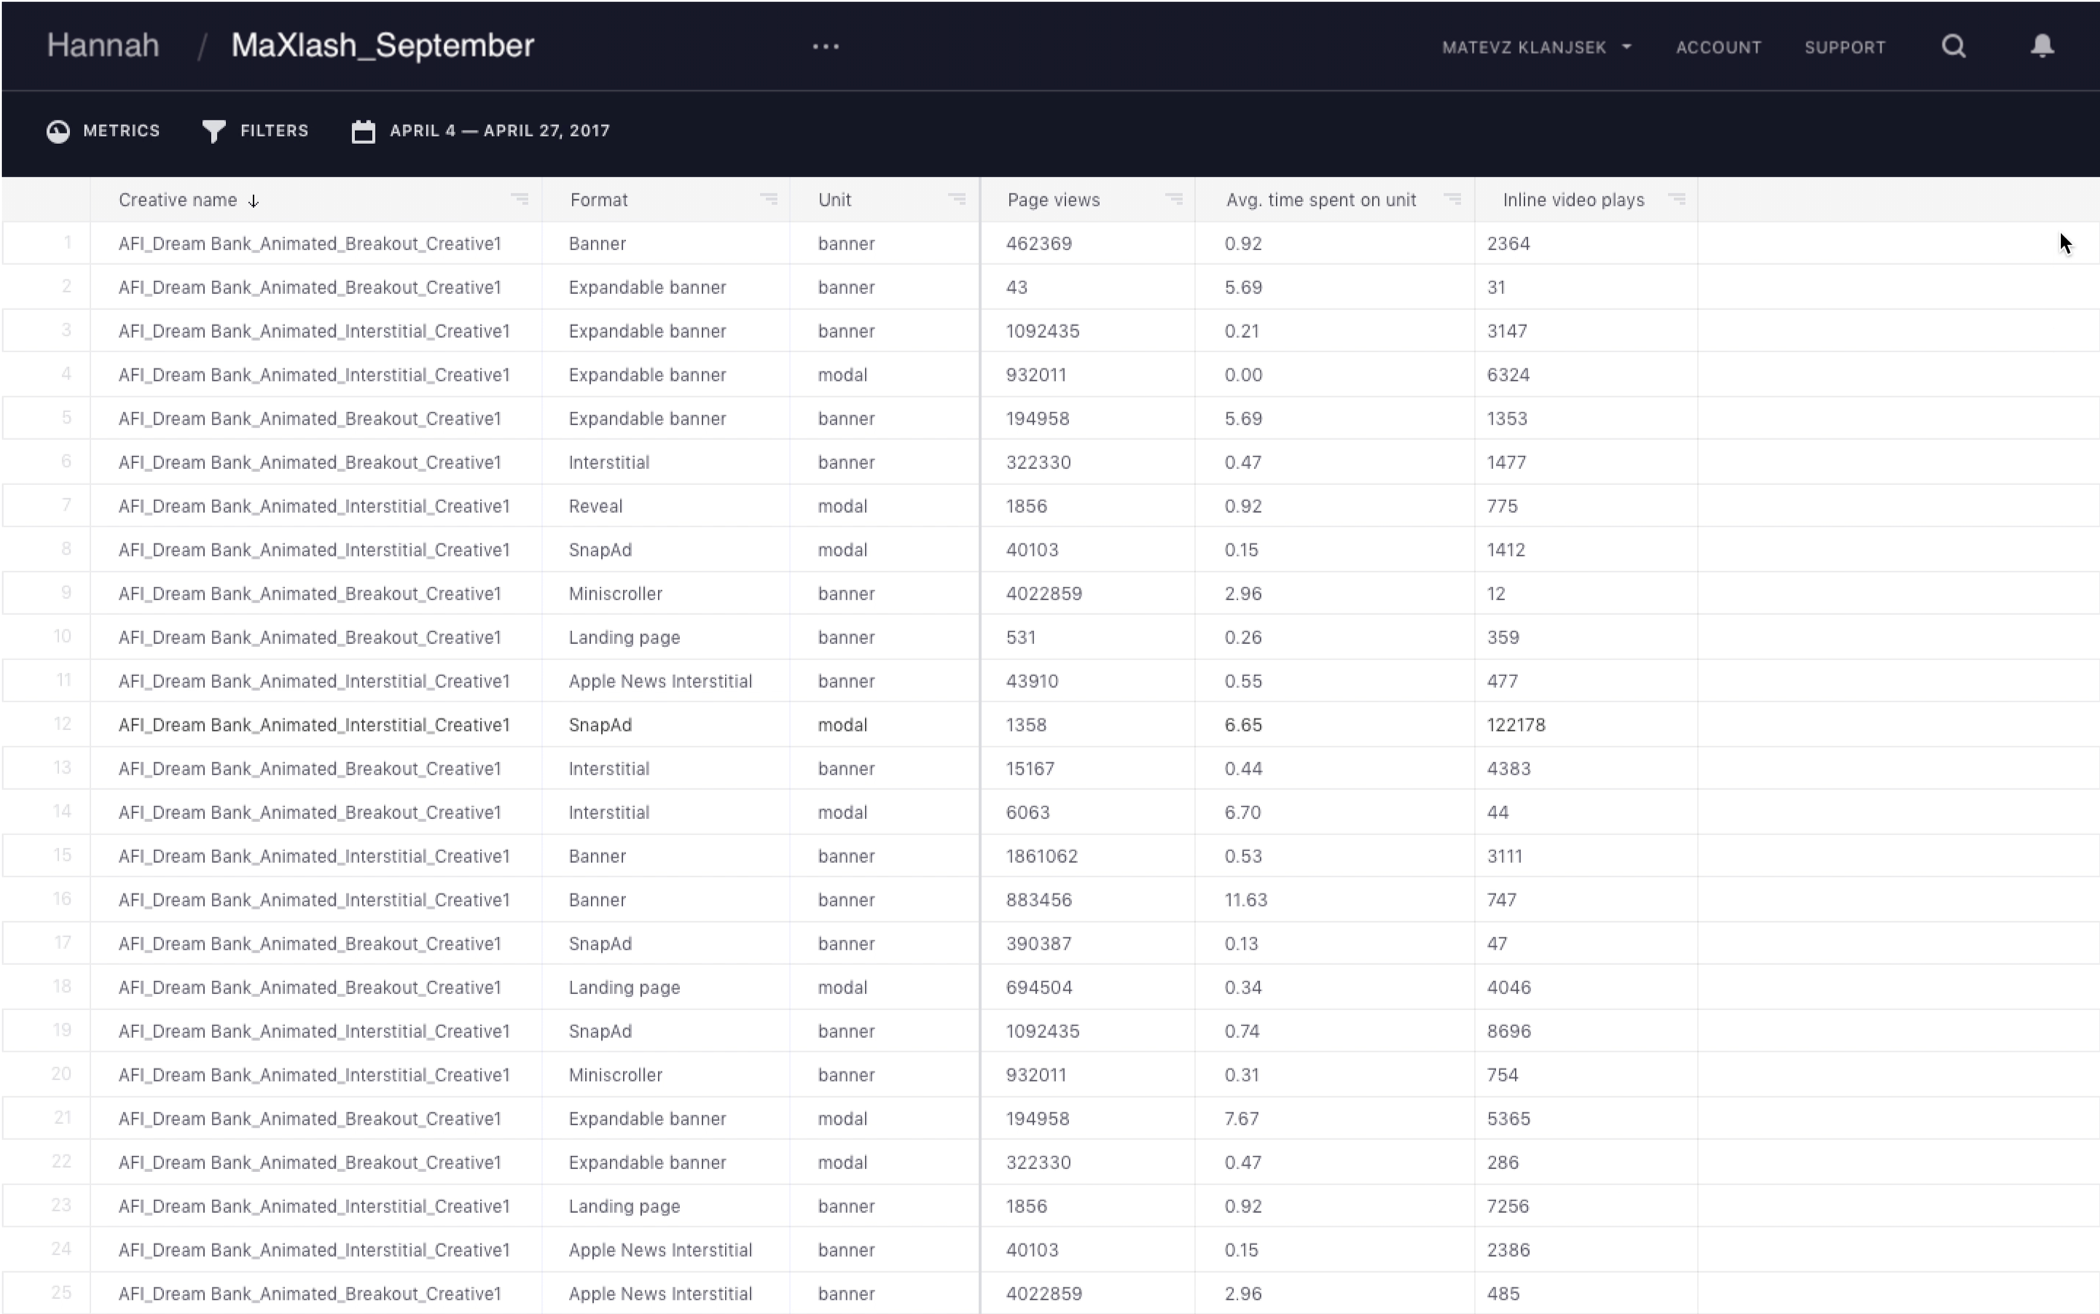Open Format column filter icon

(768, 199)
